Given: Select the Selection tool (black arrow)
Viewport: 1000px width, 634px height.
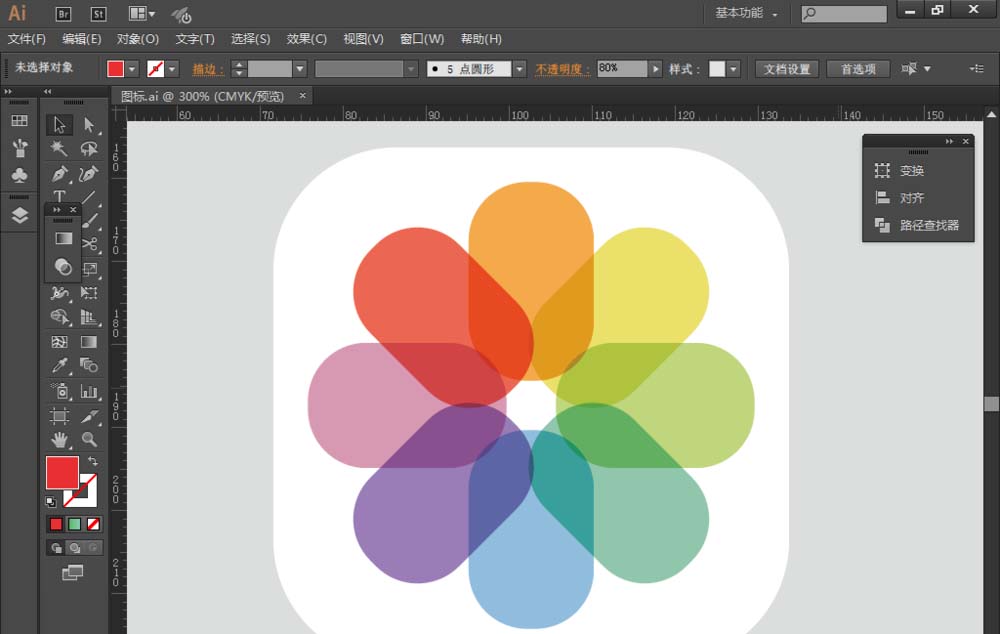Looking at the screenshot, I should pyautogui.click(x=59, y=124).
